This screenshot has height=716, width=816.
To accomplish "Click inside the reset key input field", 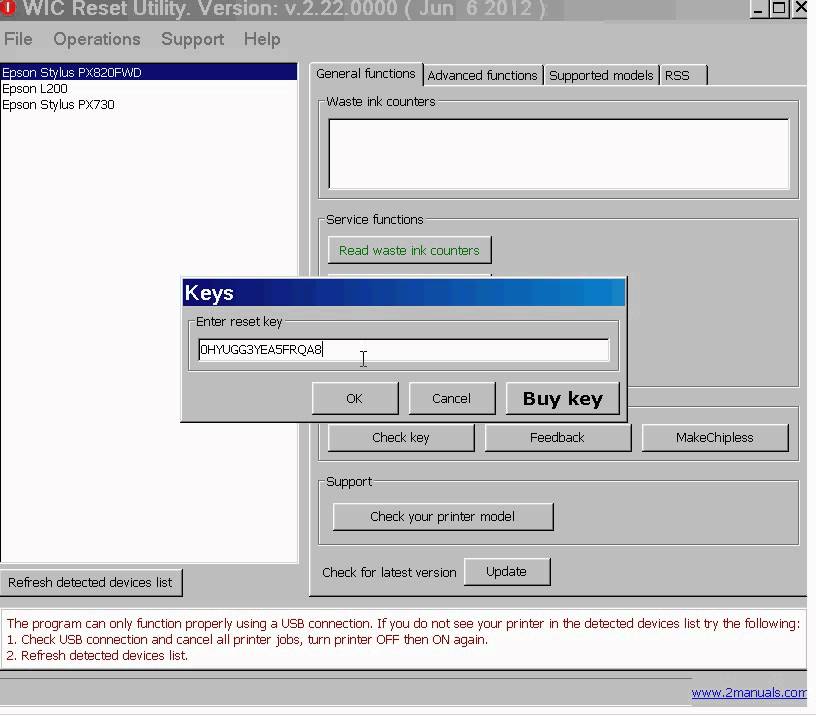I will pos(403,350).
